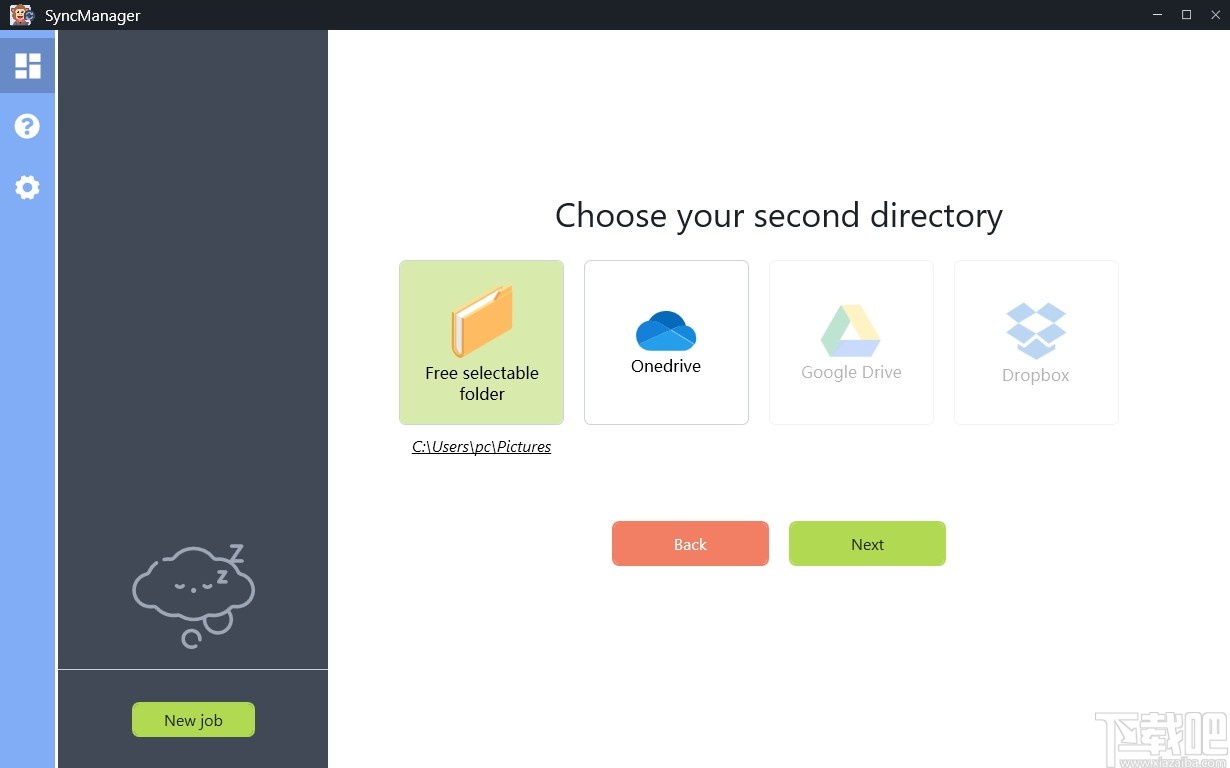
Task: Select the Free selectable folder tile
Action: tap(481, 342)
